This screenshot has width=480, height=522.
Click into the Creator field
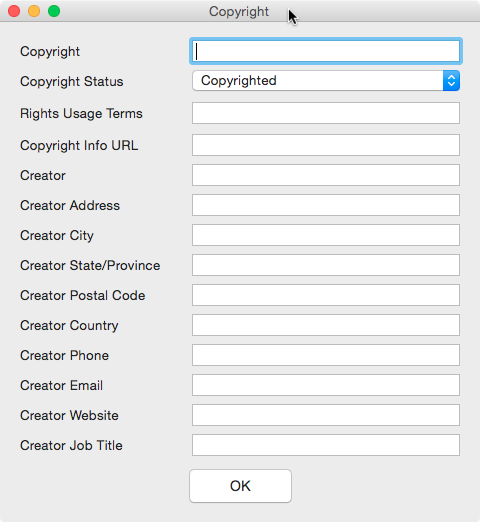[326, 175]
